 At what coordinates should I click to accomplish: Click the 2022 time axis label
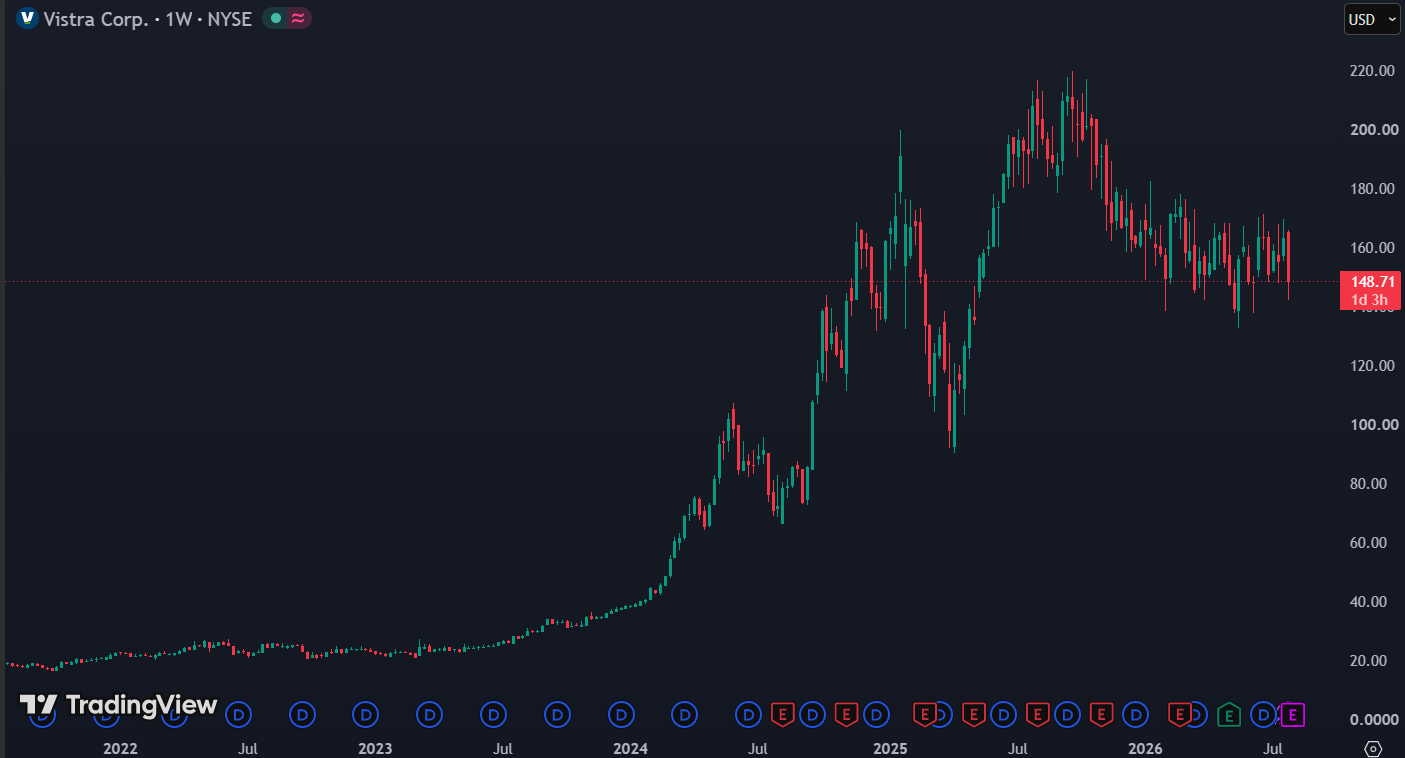point(120,748)
